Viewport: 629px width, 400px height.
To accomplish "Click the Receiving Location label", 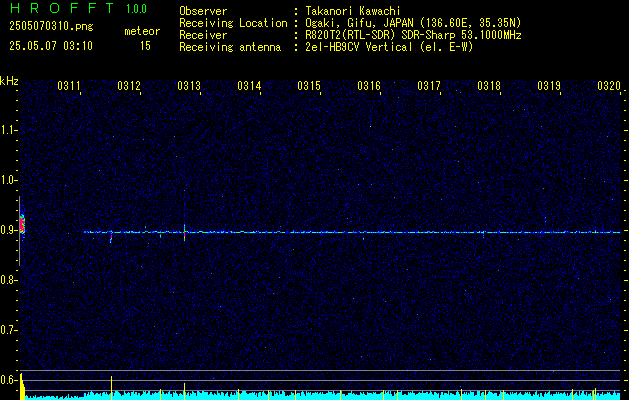I will [x=233, y=23].
